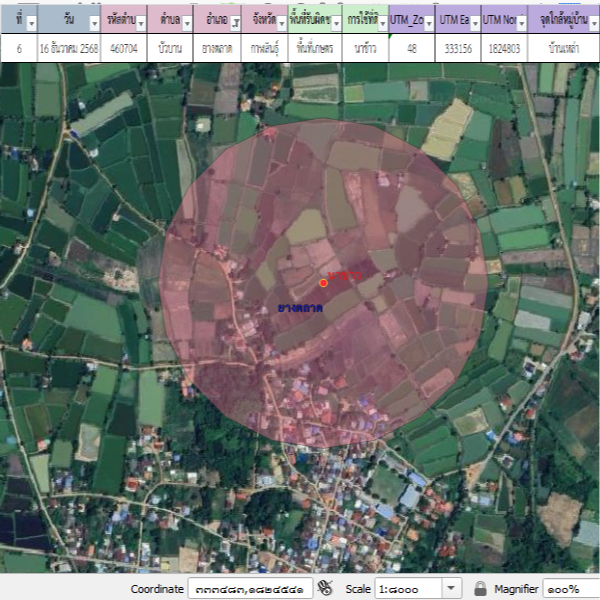600x600 pixels.
Task: Click the toggle extents icon beside Coordinate box
Action: pyautogui.click(x=325, y=588)
